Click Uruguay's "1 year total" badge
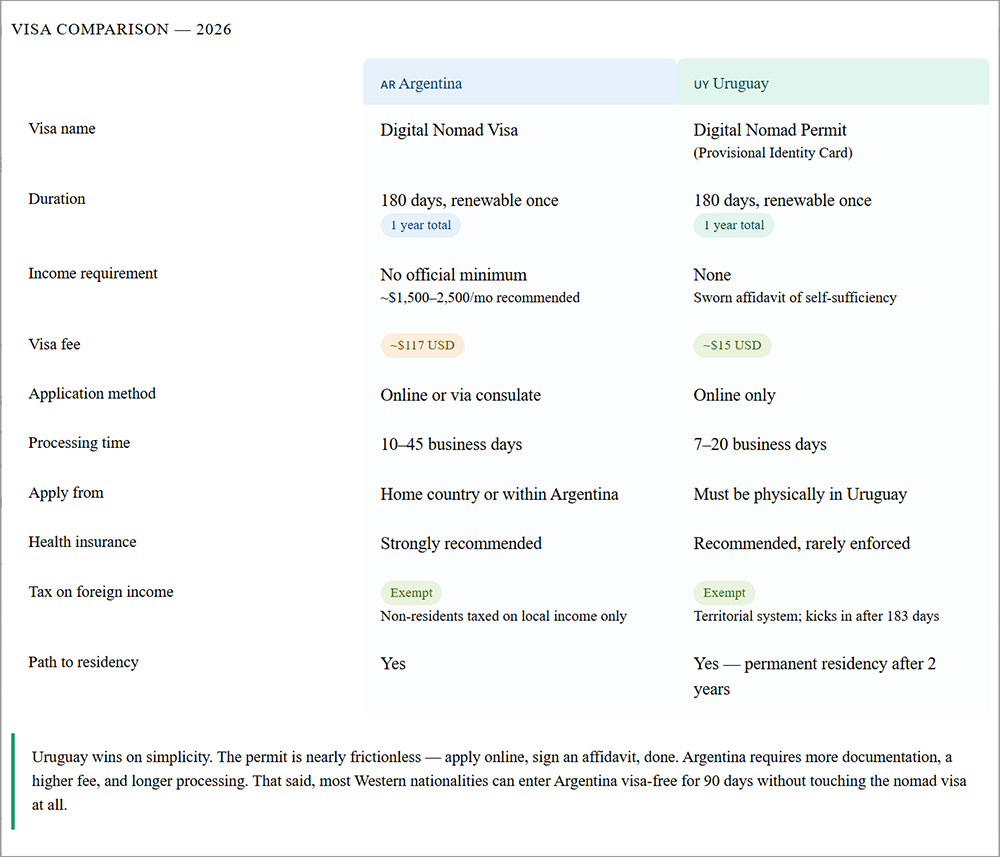This screenshot has width=1000, height=857. click(x=733, y=225)
